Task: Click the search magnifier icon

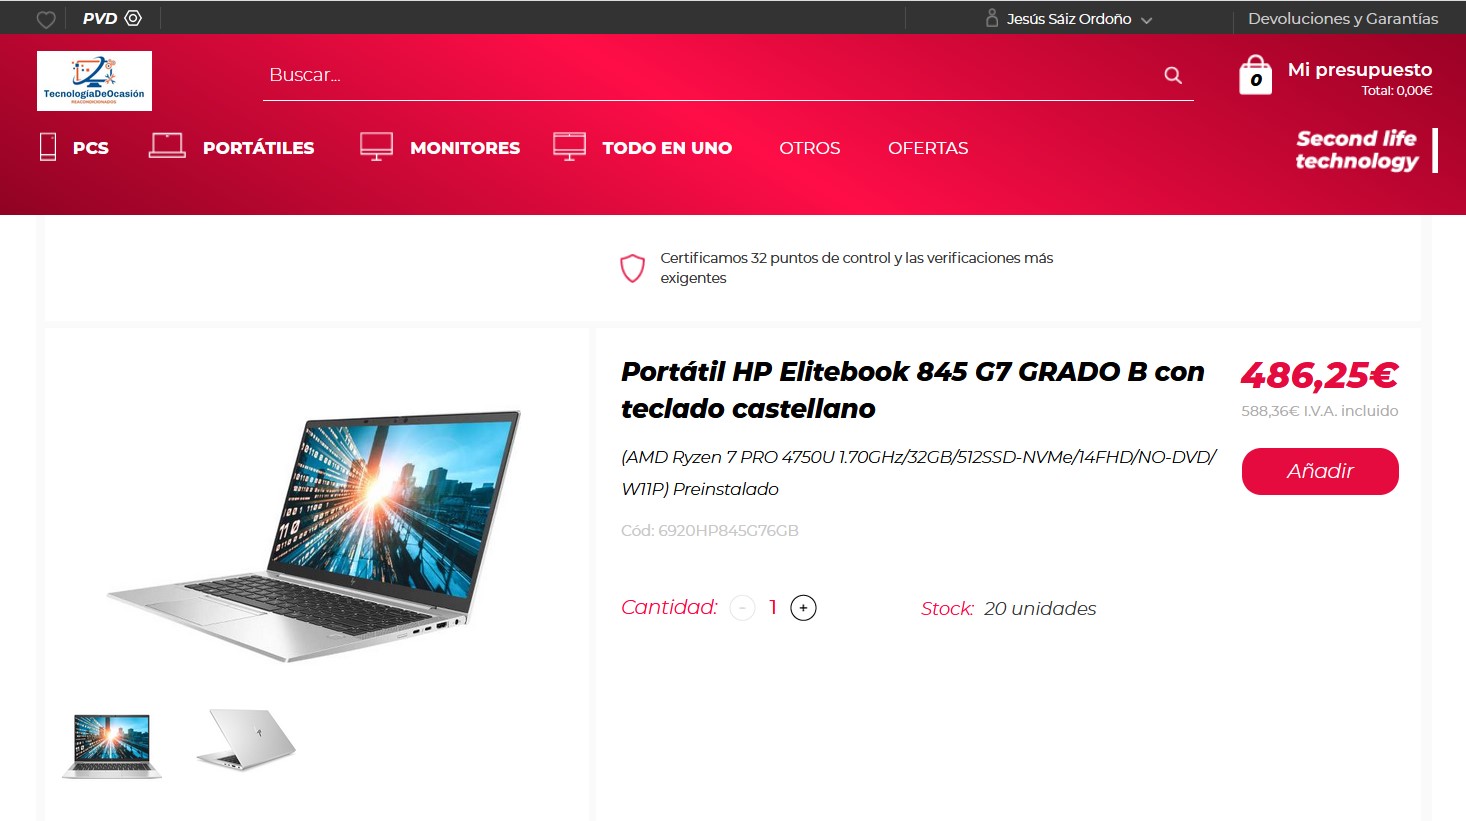Action: click(1173, 75)
